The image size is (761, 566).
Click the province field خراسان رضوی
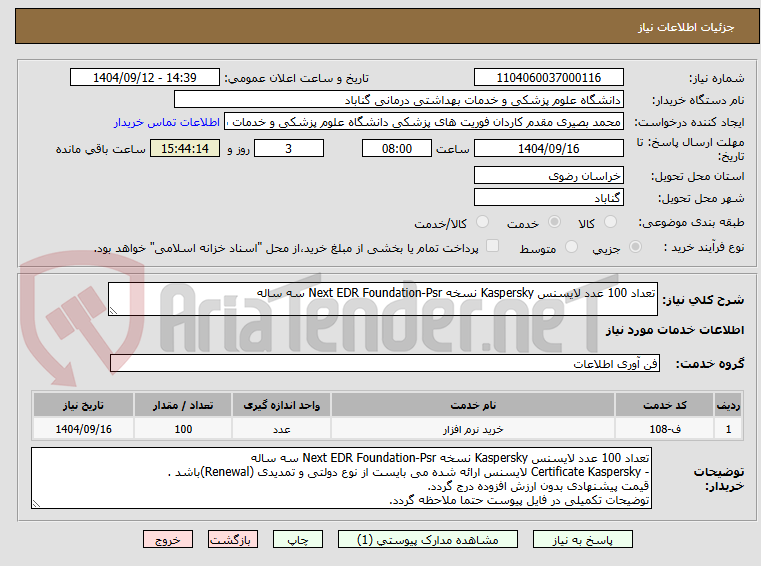[548, 175]
